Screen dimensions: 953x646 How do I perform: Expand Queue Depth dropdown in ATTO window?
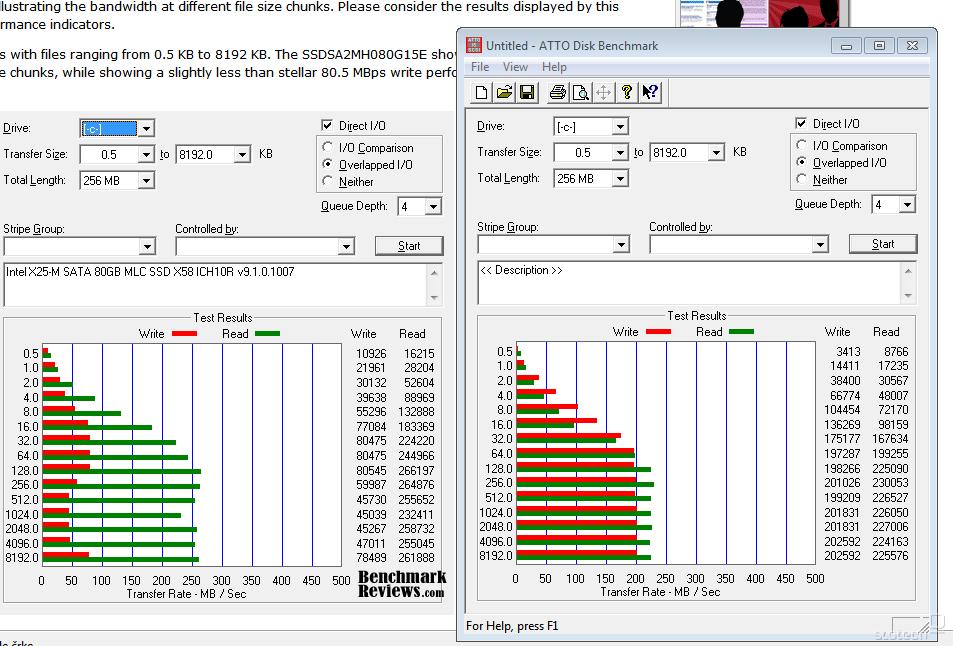(x=907, y=204)
